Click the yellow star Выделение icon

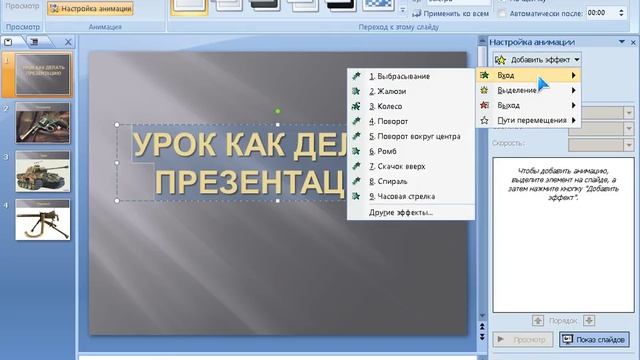point(484,90)
